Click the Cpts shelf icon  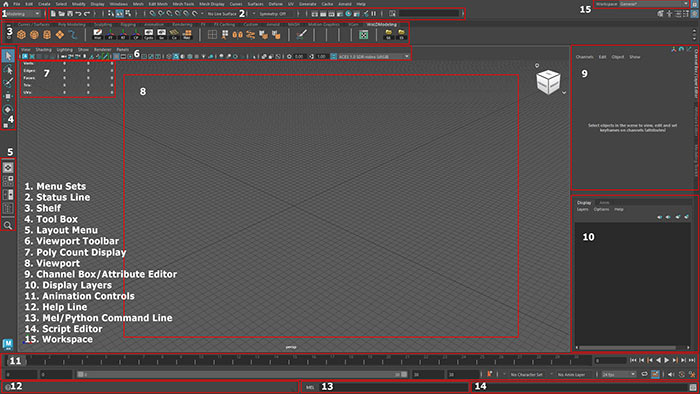pyautogui.click(x=149, y=34)
